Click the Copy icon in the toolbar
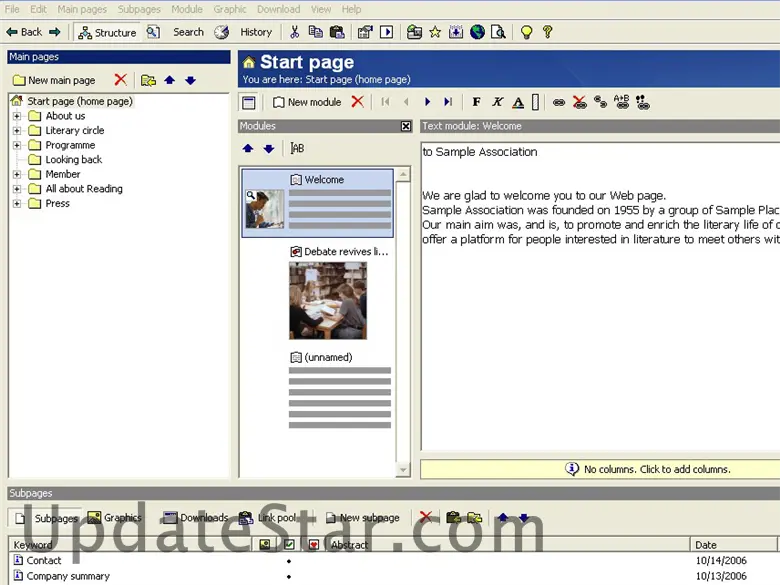Screen dimensions: 780x585 pos(315,32)
